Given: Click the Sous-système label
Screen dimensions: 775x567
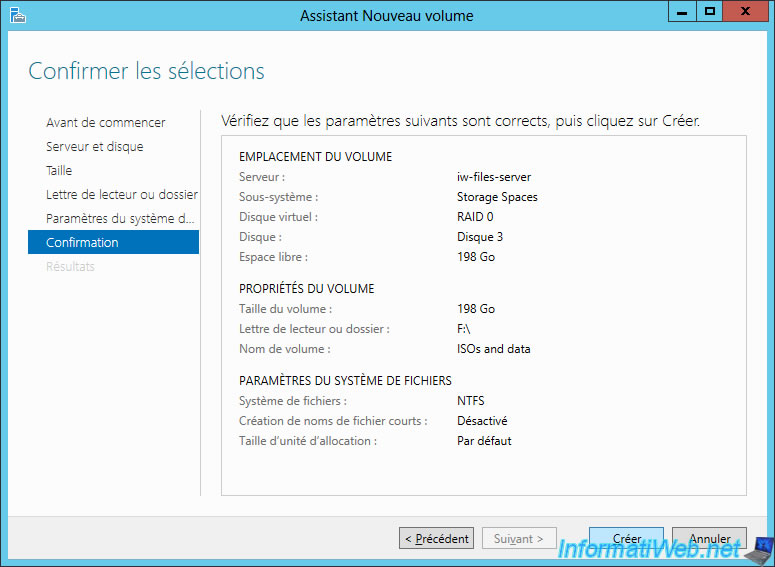Looking at the screenshot, I should [278, 197].
